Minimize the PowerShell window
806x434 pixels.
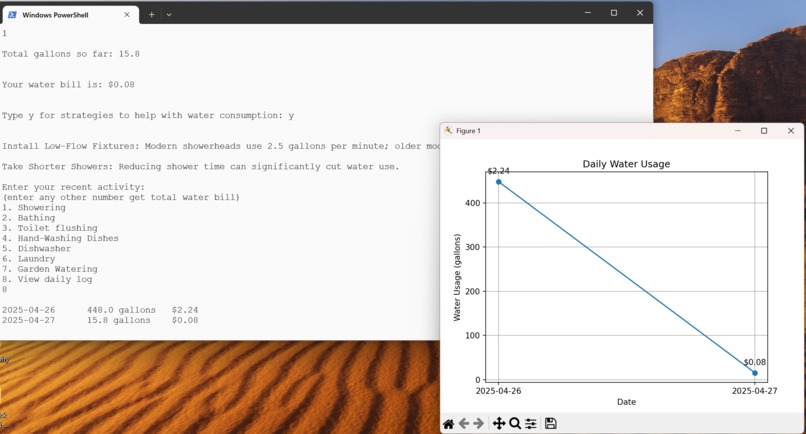[588, 13]
